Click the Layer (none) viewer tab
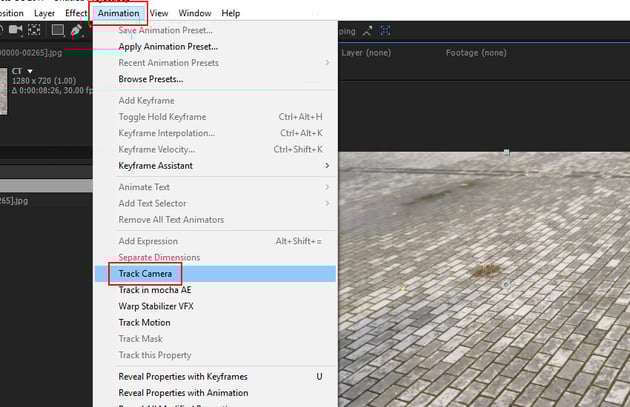 (366, 53)
